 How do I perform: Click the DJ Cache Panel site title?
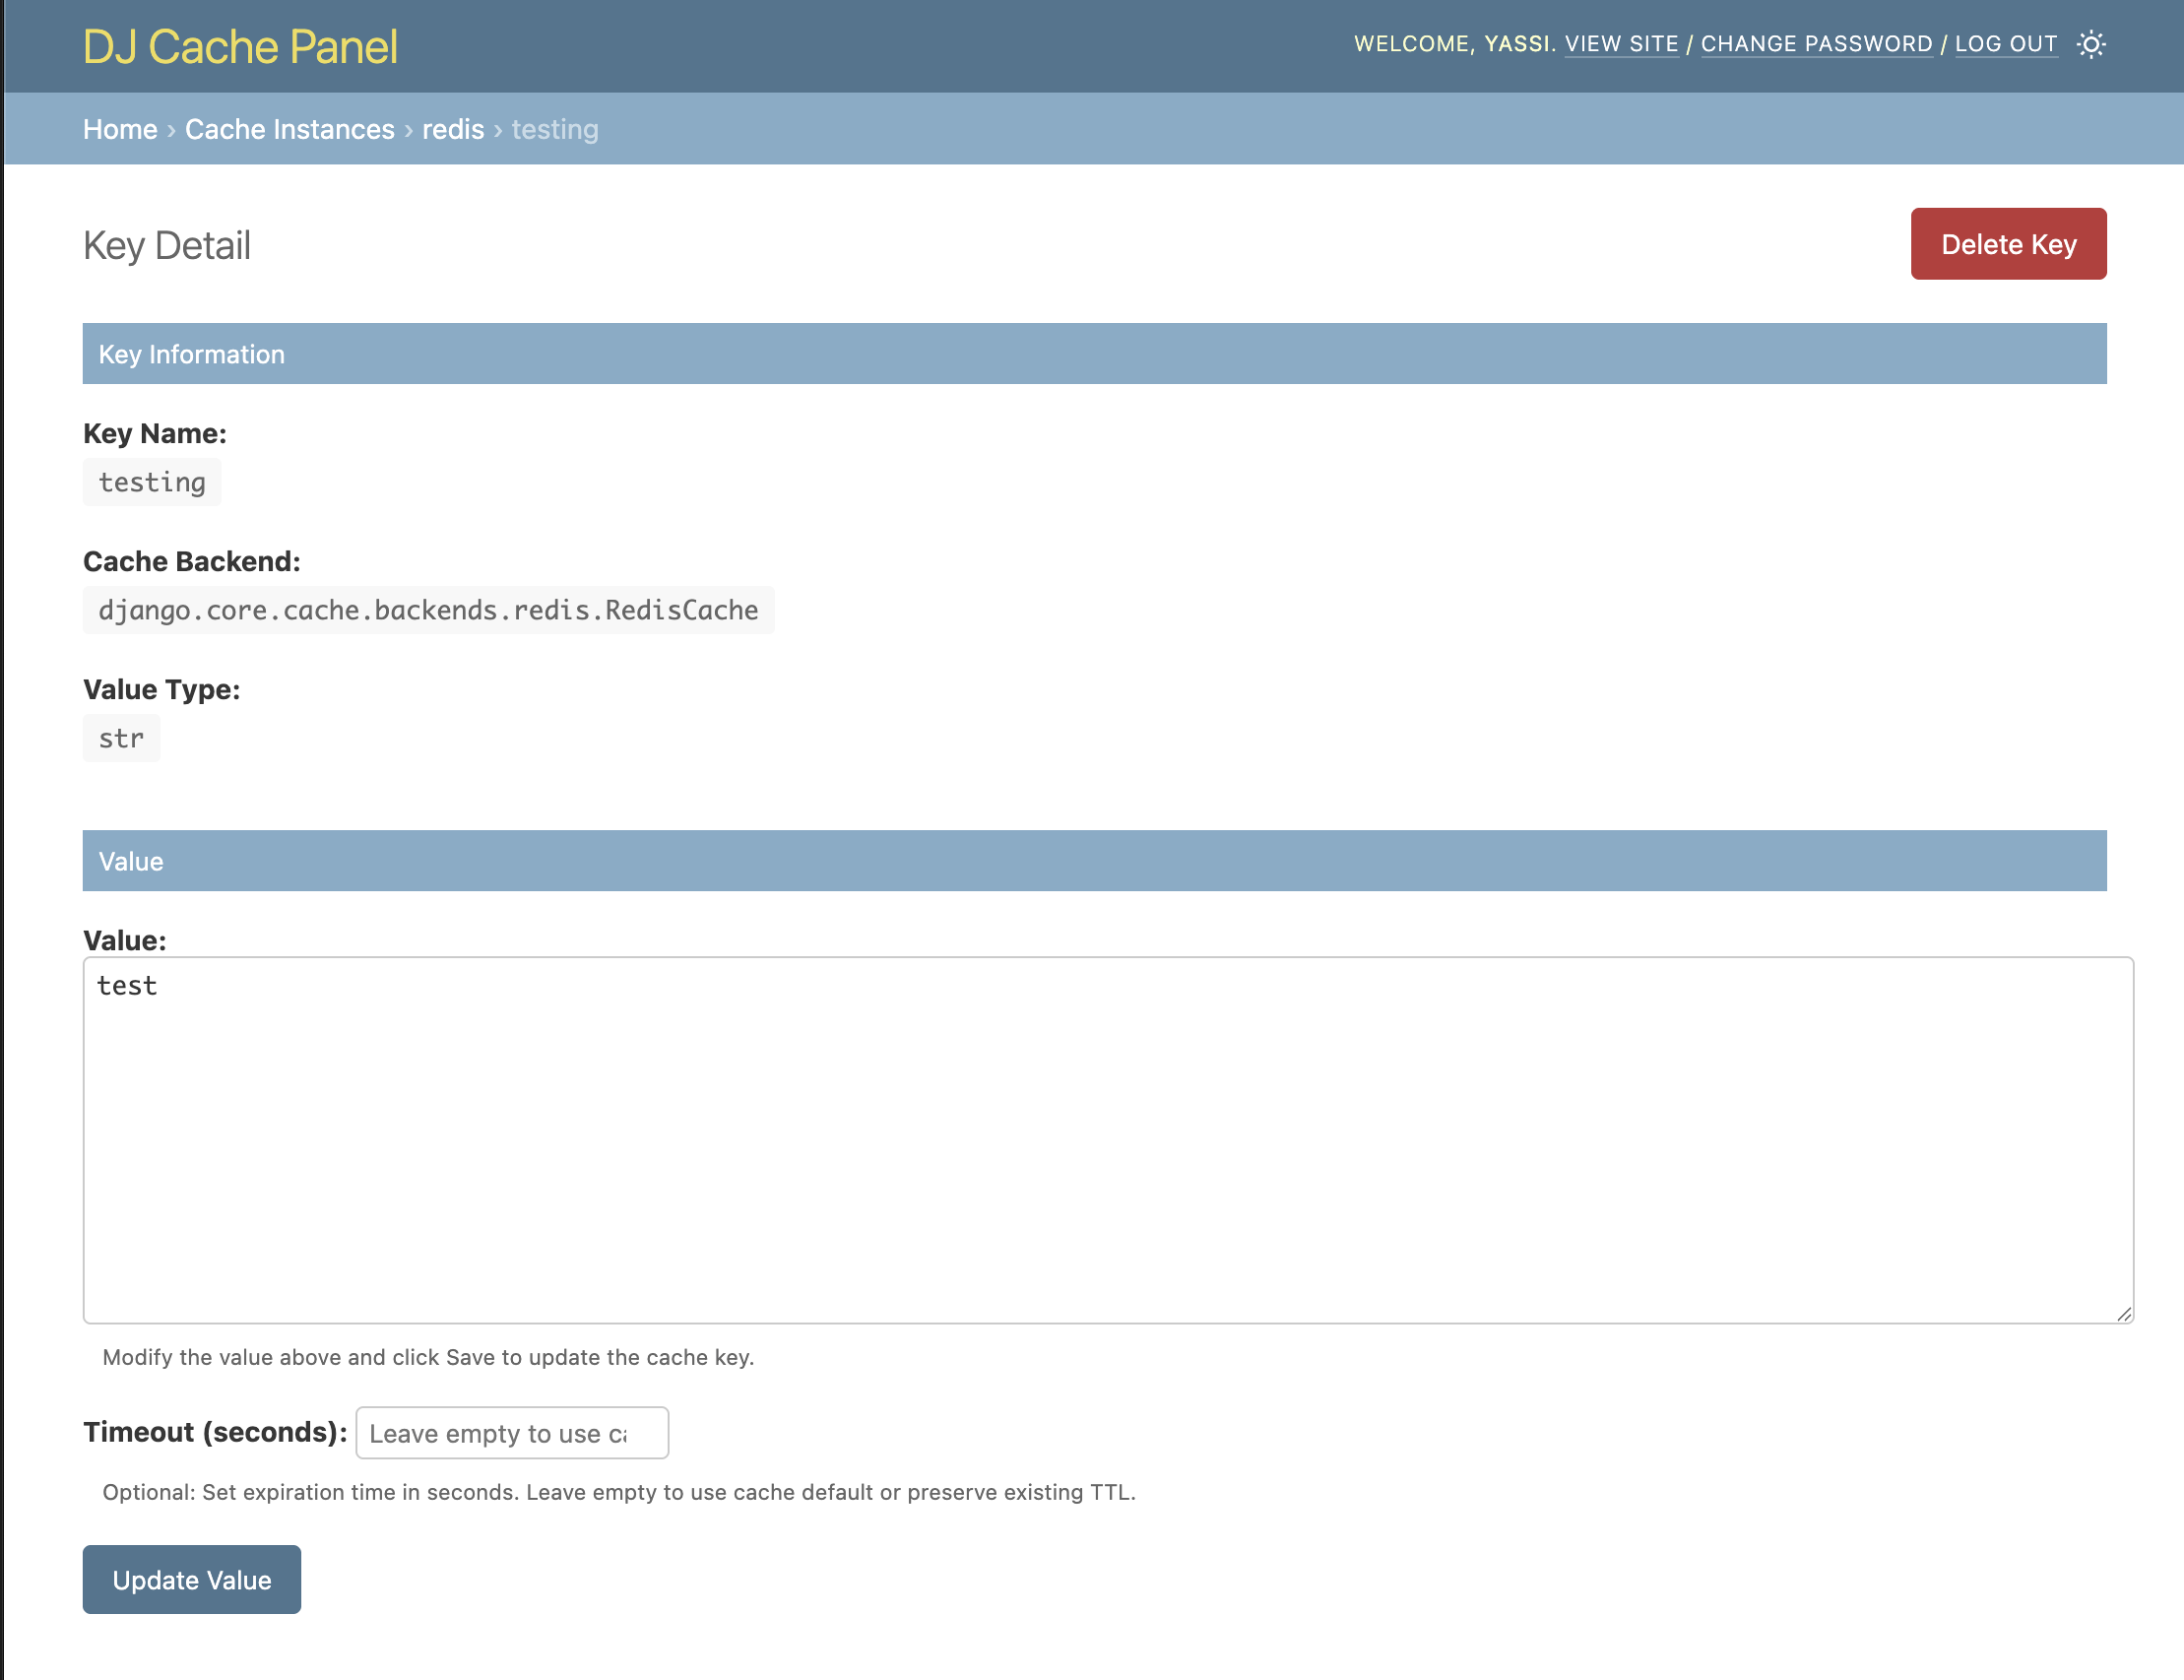(240, 47)
